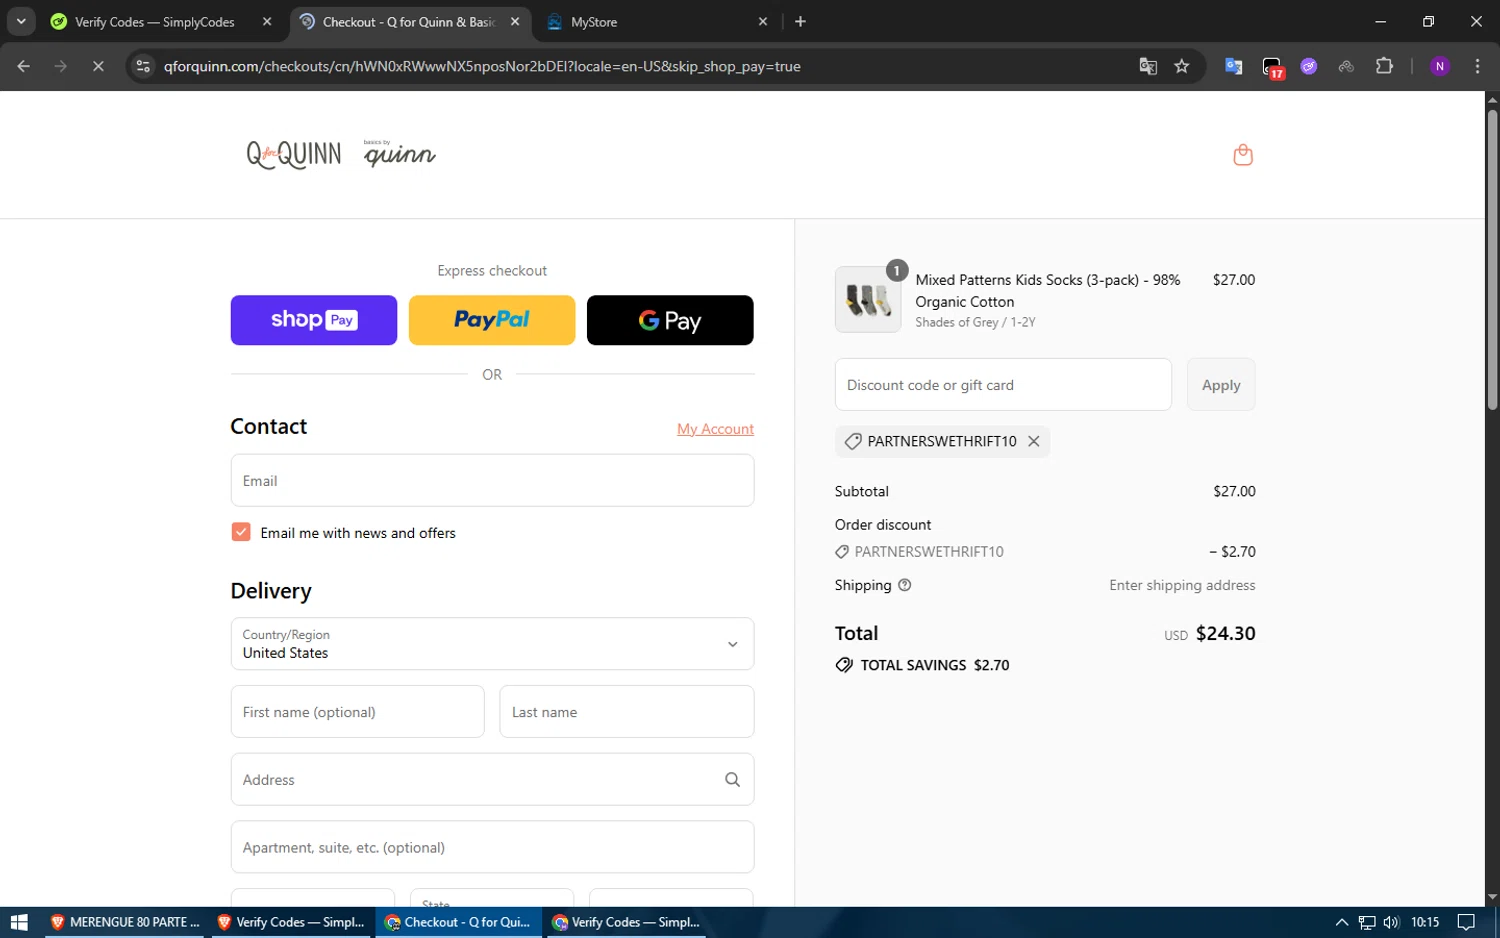Stop loading the page
Screen dimensions: 1500x938
pyautogui.click(x=98, y=66)
